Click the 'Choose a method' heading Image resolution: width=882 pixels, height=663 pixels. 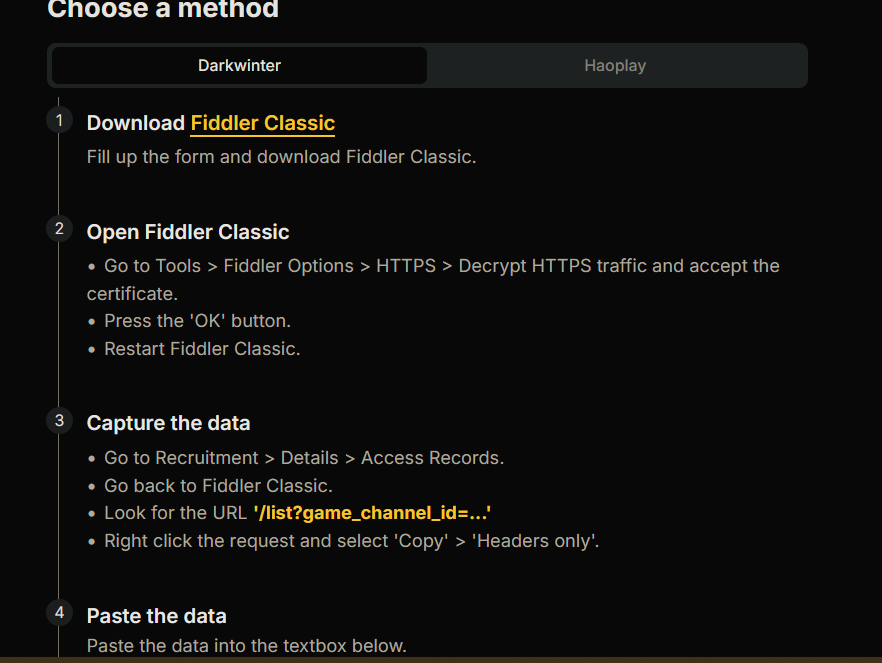[163, 9]
